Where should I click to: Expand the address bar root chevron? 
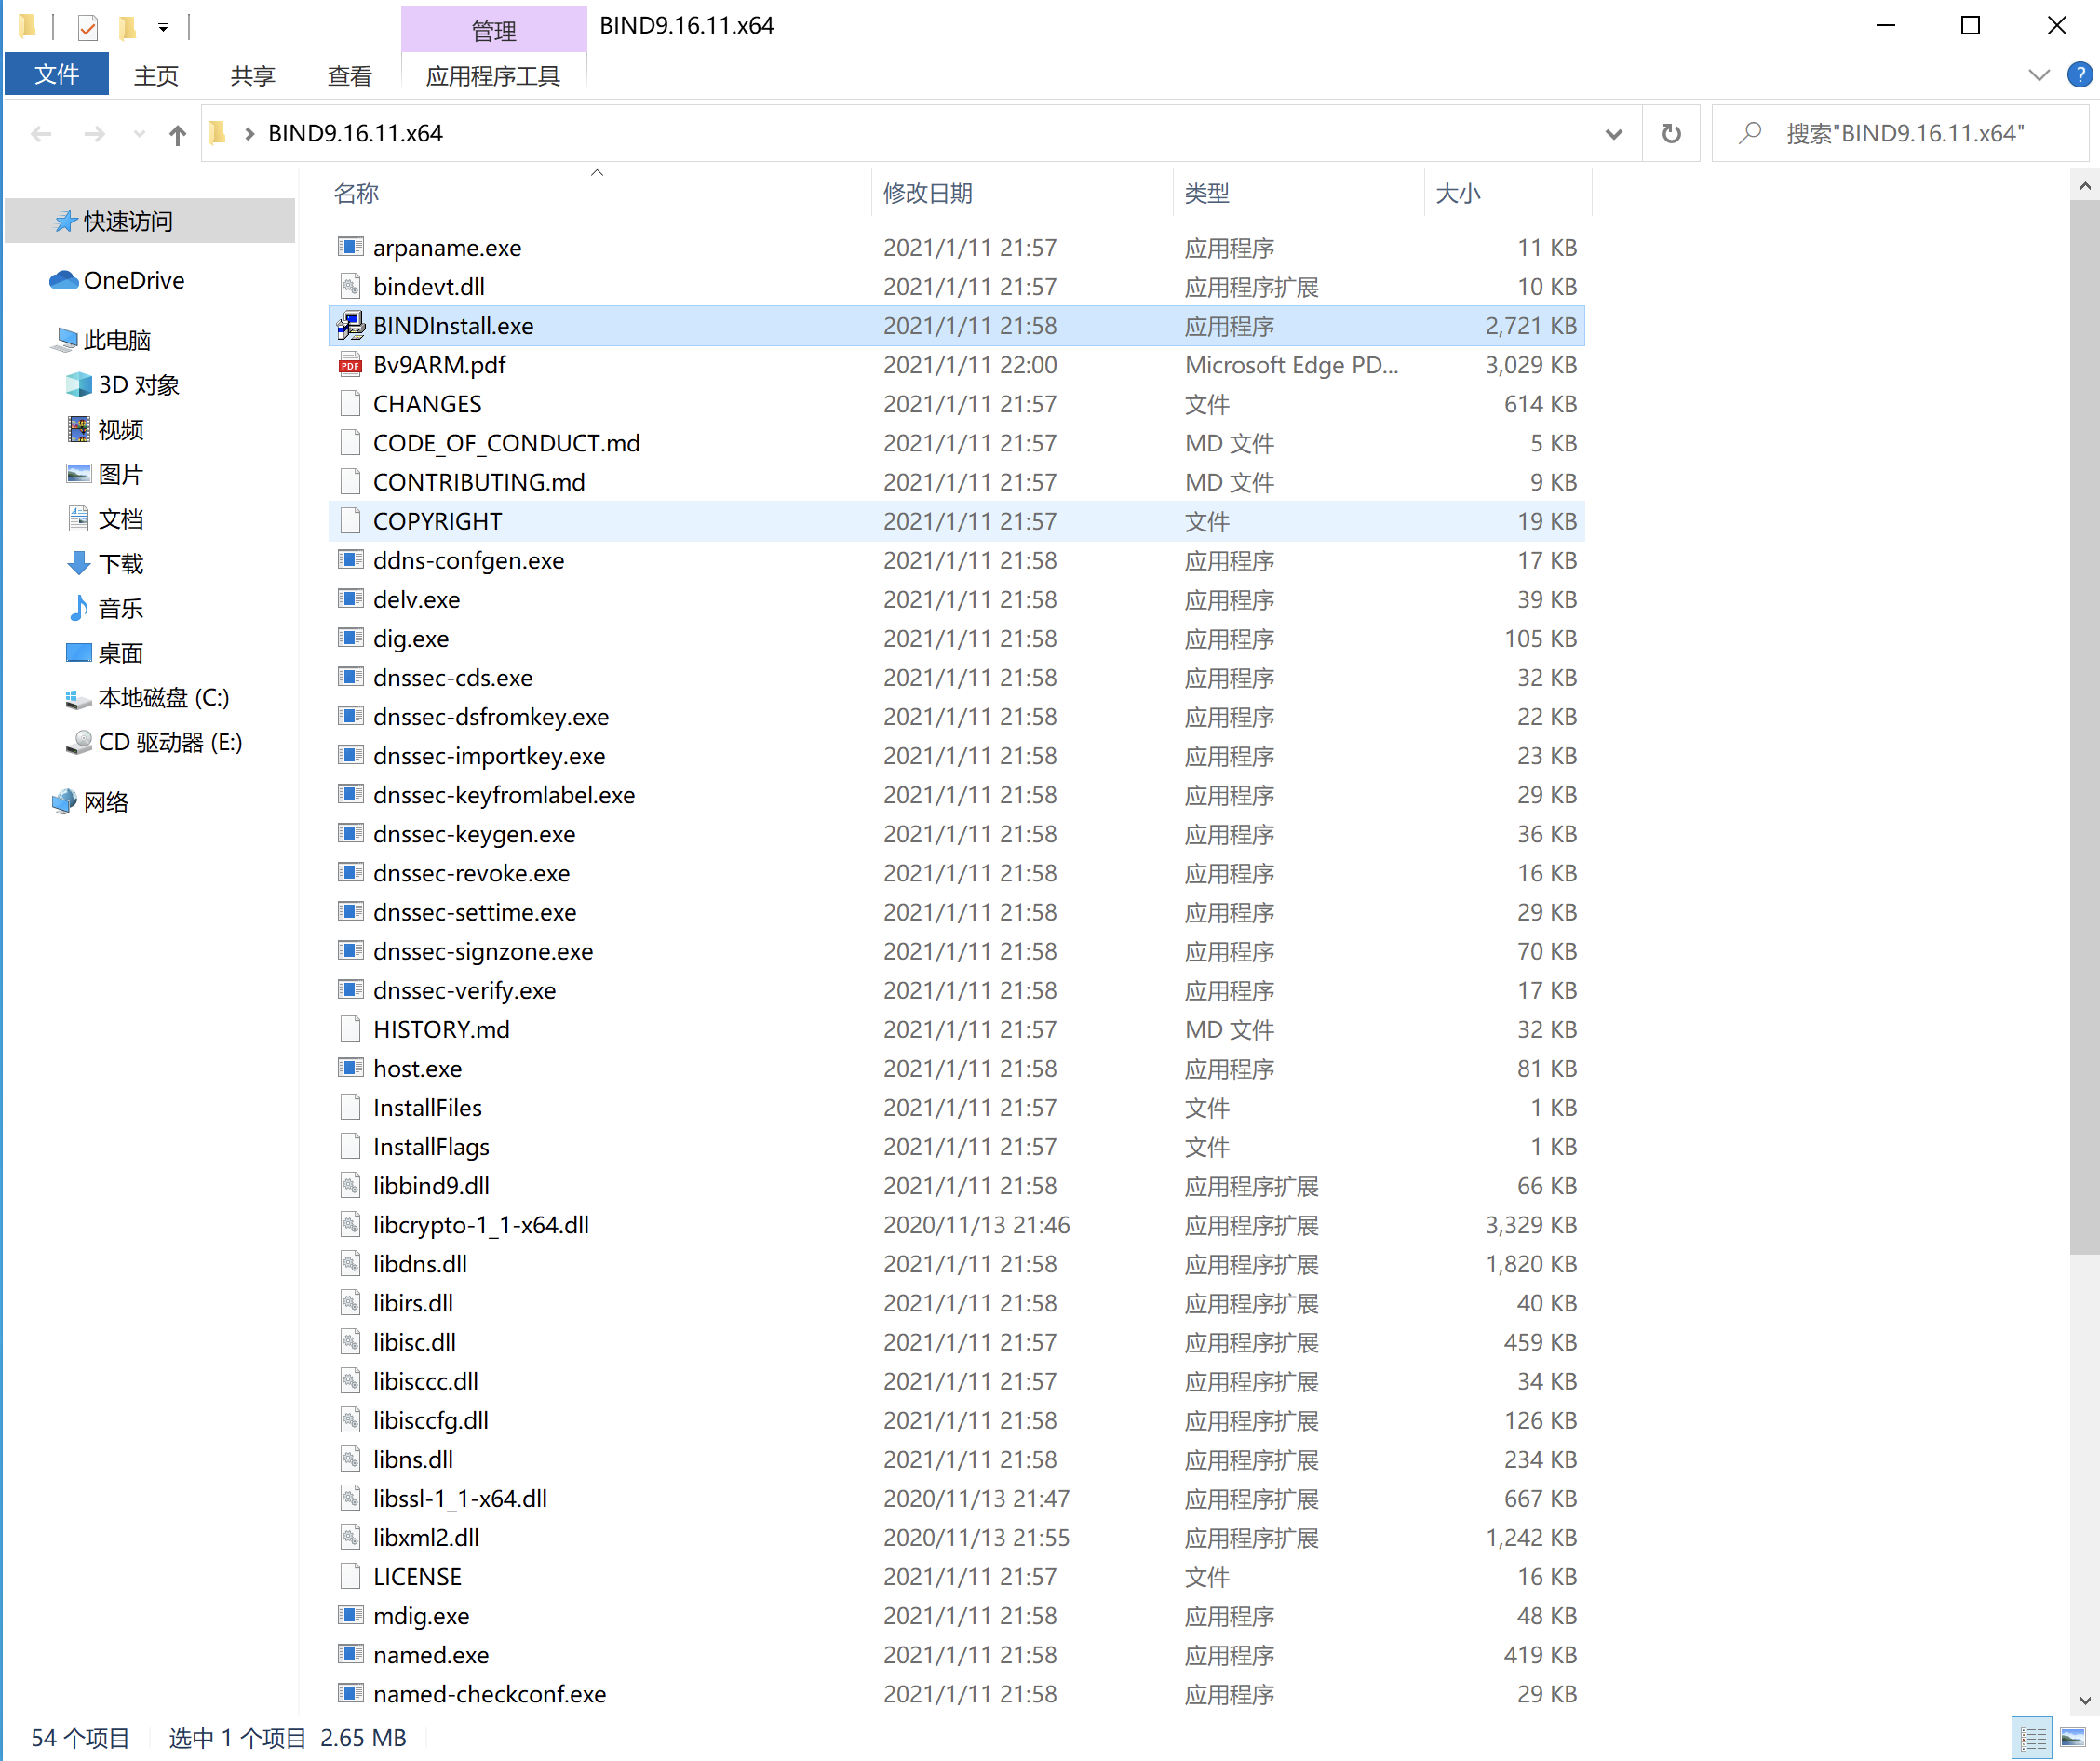tap(249, 134)
